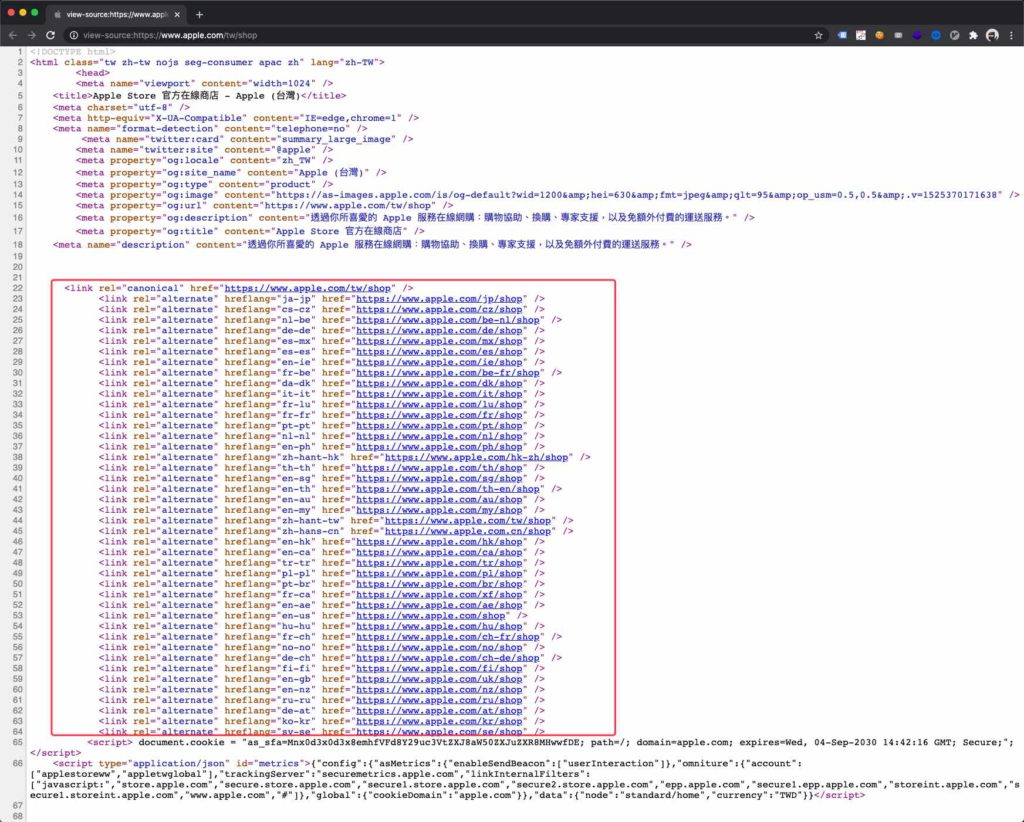
Task: Open a new tab with the plus button
Action: click(199, 14)
